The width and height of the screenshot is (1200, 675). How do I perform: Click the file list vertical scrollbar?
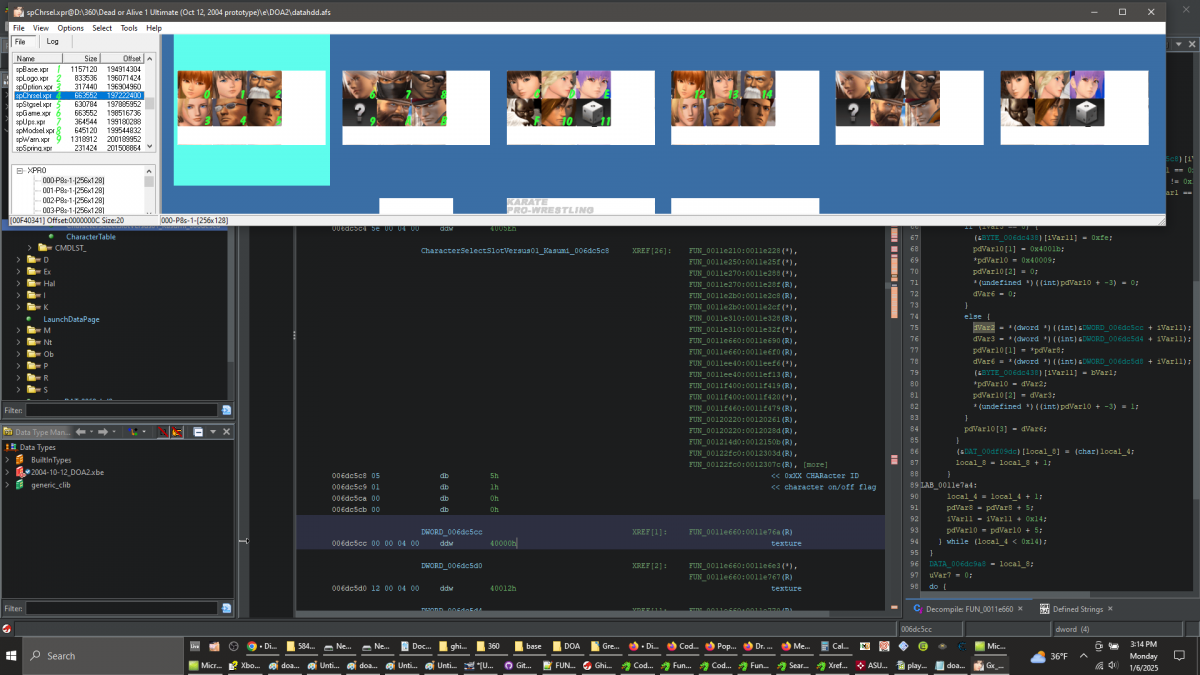(150, 104)
